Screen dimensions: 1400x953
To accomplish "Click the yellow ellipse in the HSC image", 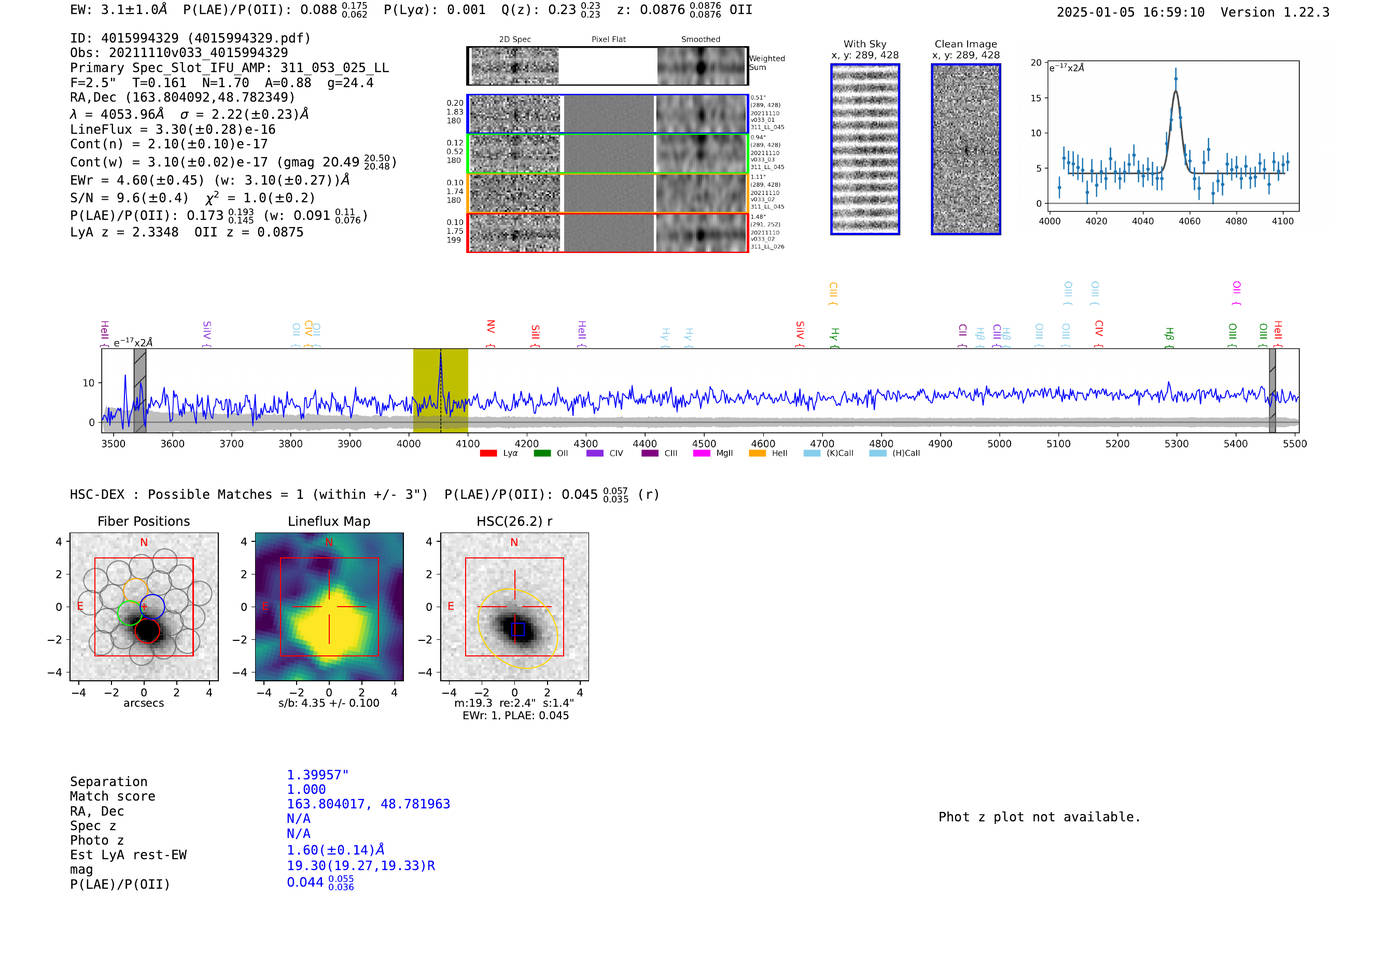I will (518, 628).
